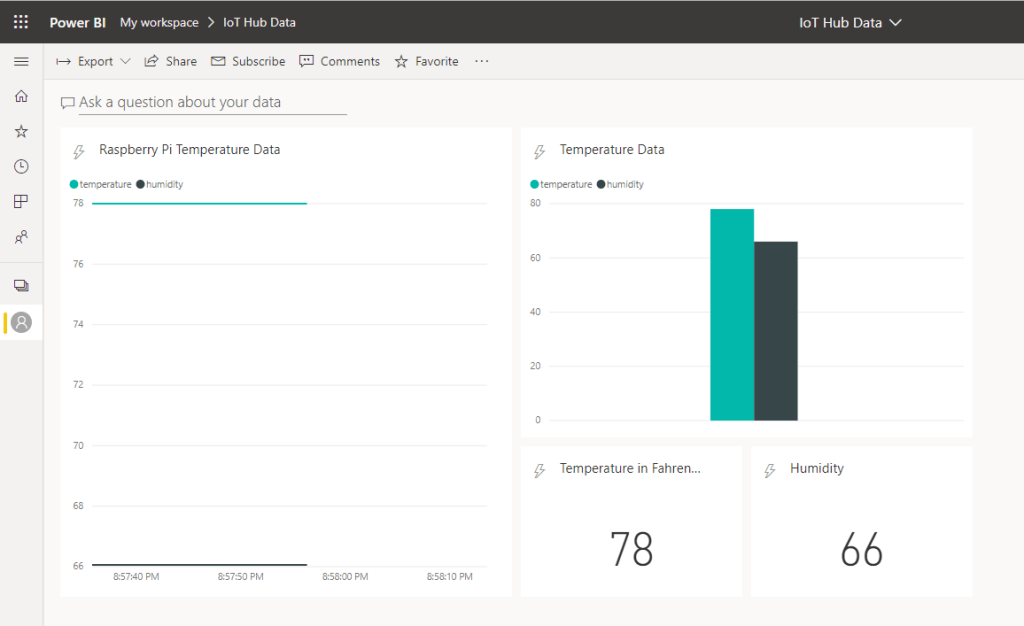This screenshot has height=626, width=1024.
Task: Open Favorites star in the sidebar
Action: (x=21, y=131)
